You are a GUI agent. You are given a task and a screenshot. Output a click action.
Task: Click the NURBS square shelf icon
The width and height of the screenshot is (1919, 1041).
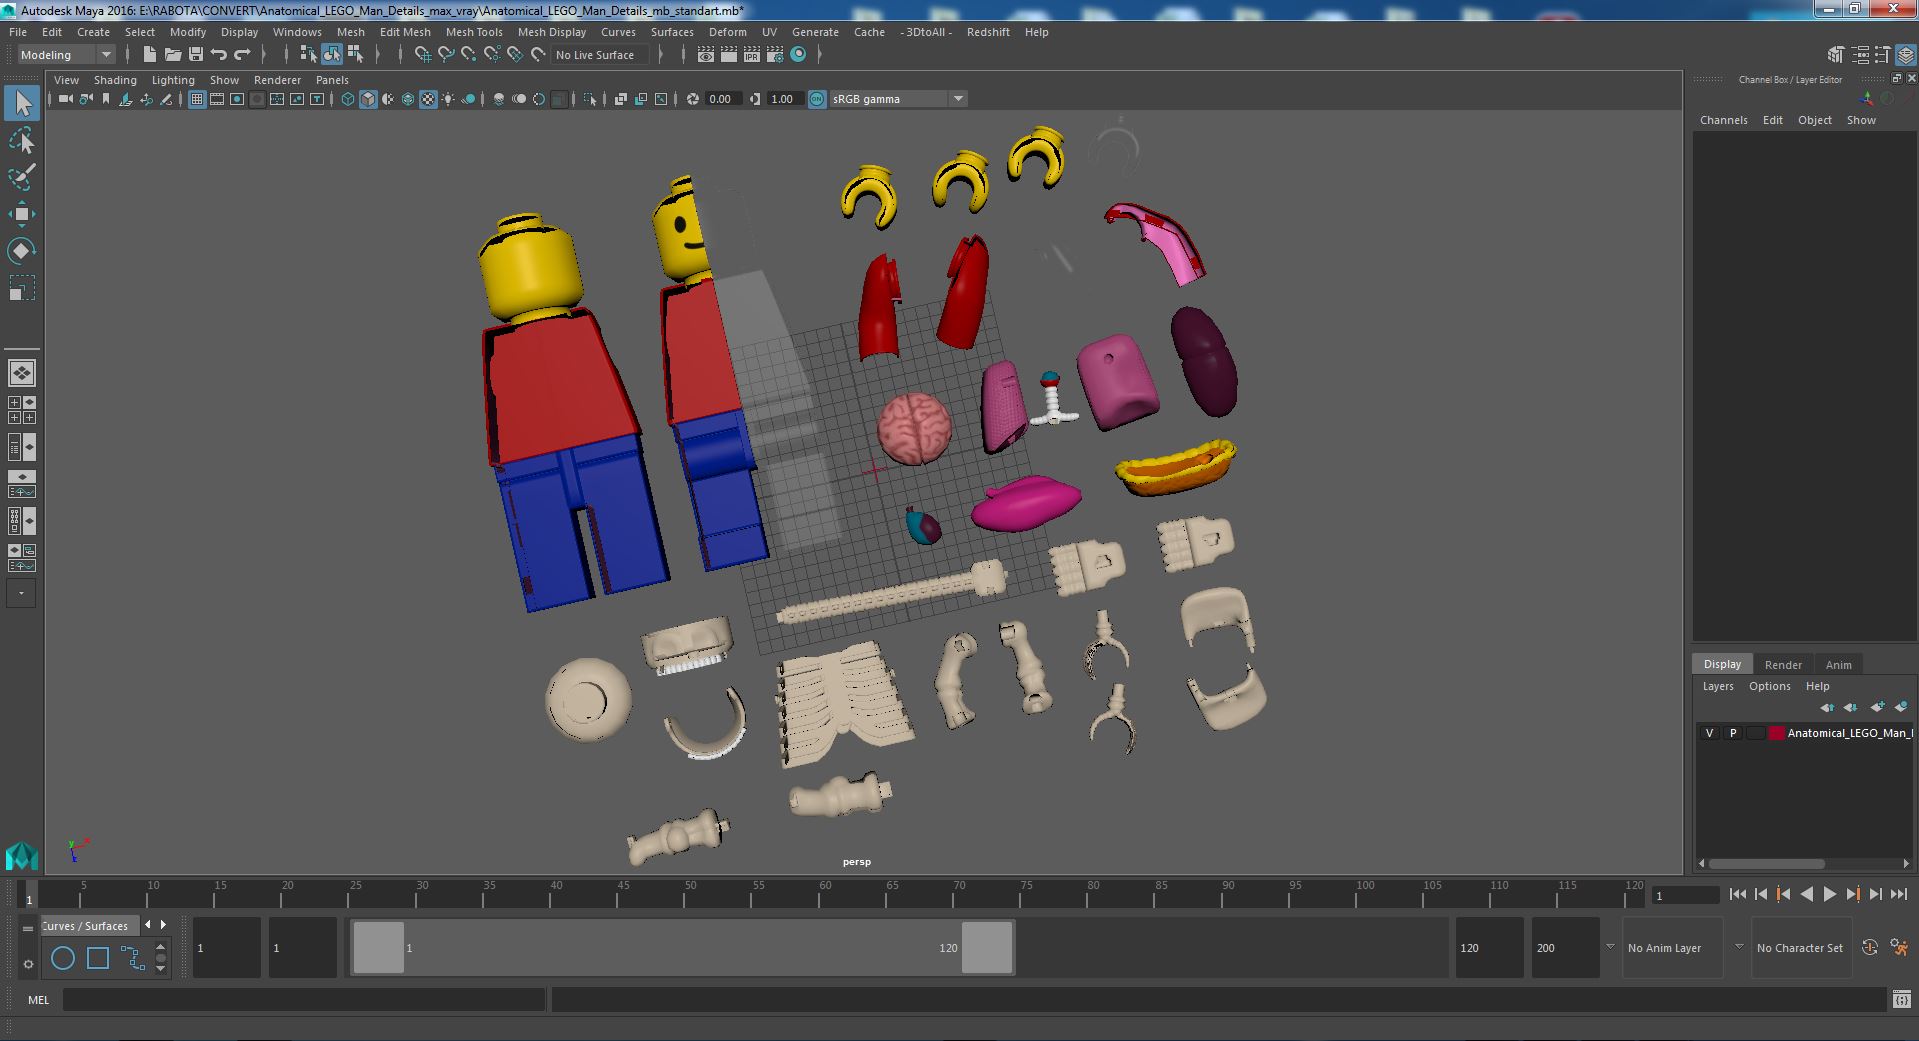[98, 958]
